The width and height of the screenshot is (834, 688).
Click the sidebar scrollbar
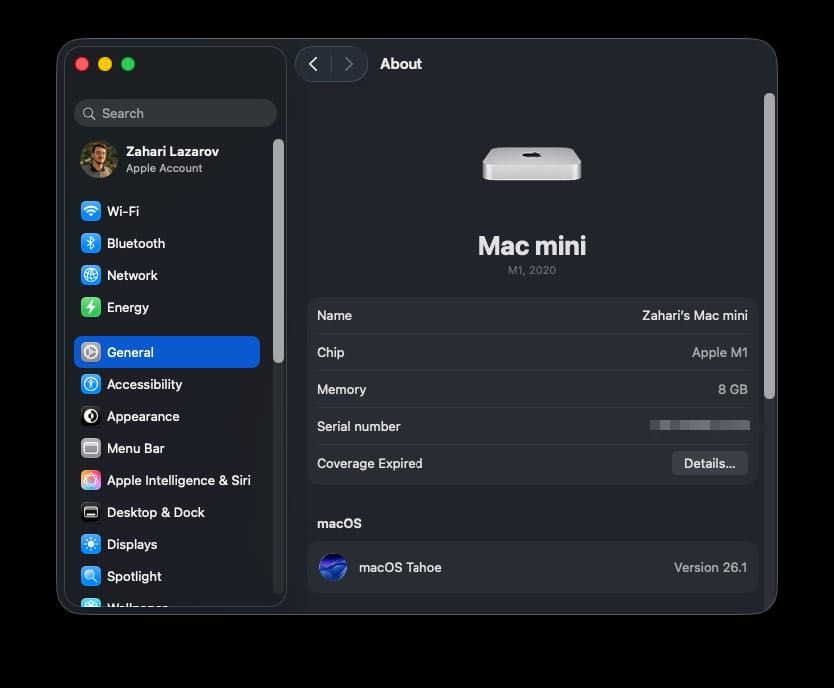(278, 251)
